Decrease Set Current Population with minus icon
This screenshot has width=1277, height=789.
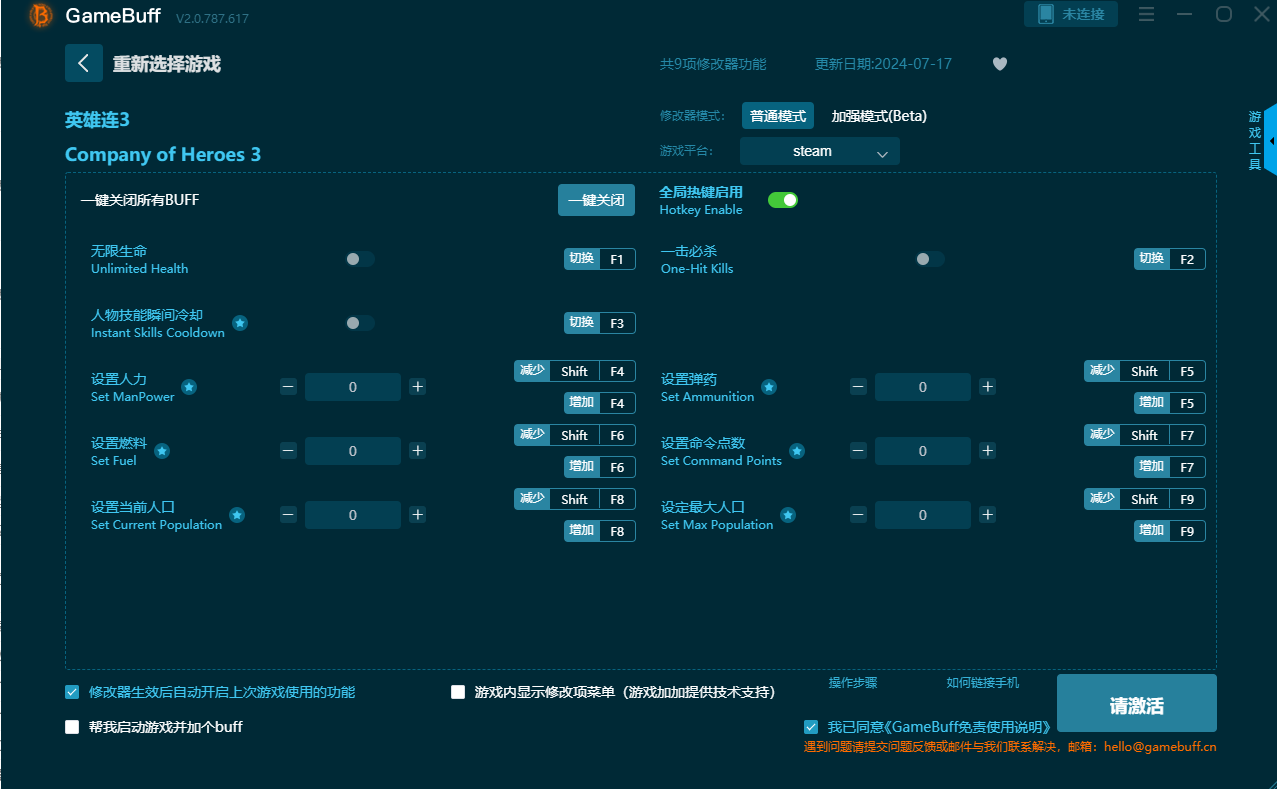tap(288, 515)
